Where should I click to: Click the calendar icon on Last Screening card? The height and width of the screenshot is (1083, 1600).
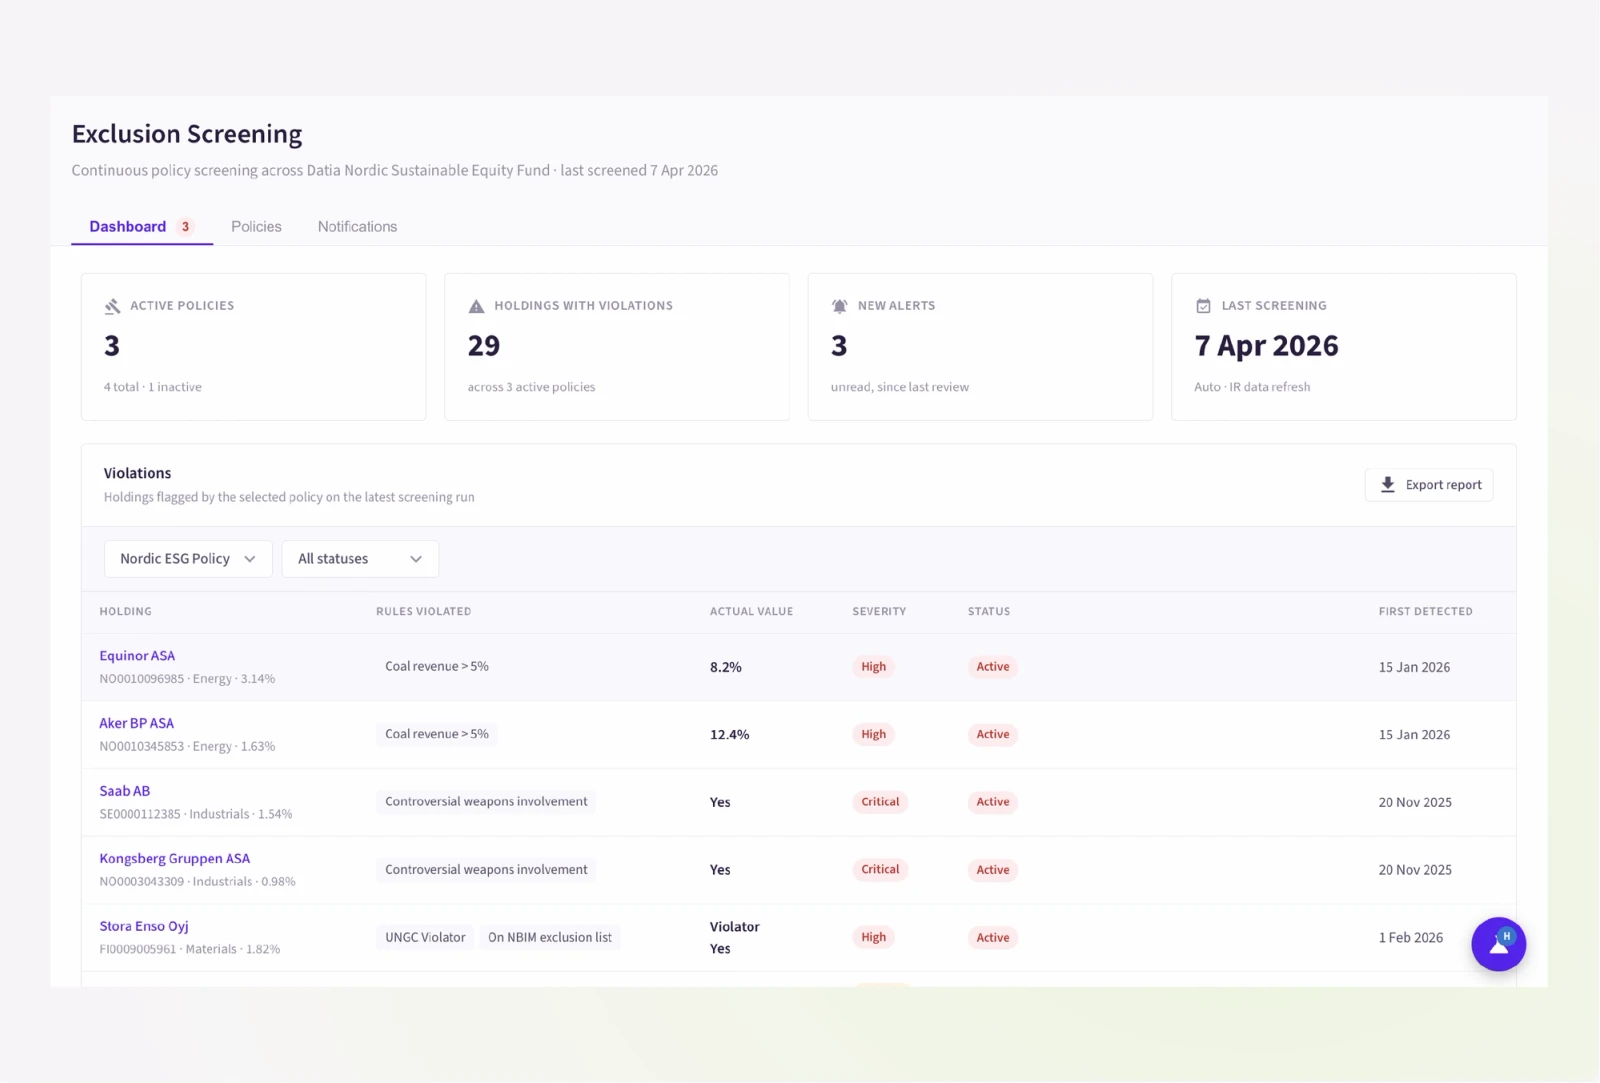1203,306
